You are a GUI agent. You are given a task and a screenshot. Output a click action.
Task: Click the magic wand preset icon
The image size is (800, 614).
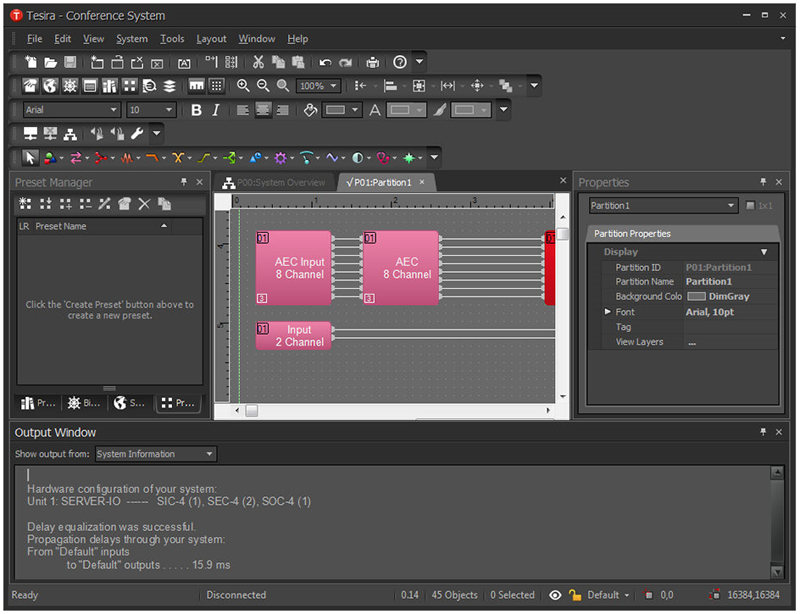[105, 204]
